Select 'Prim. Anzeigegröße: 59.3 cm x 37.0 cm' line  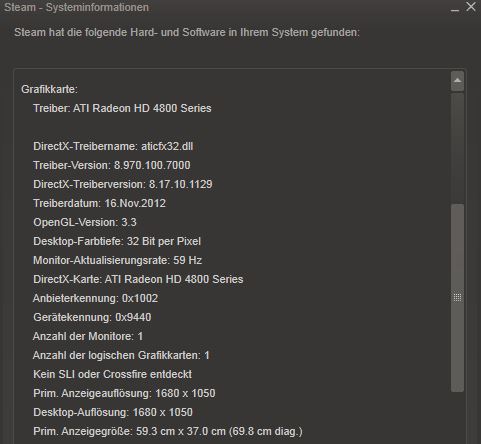168,431
